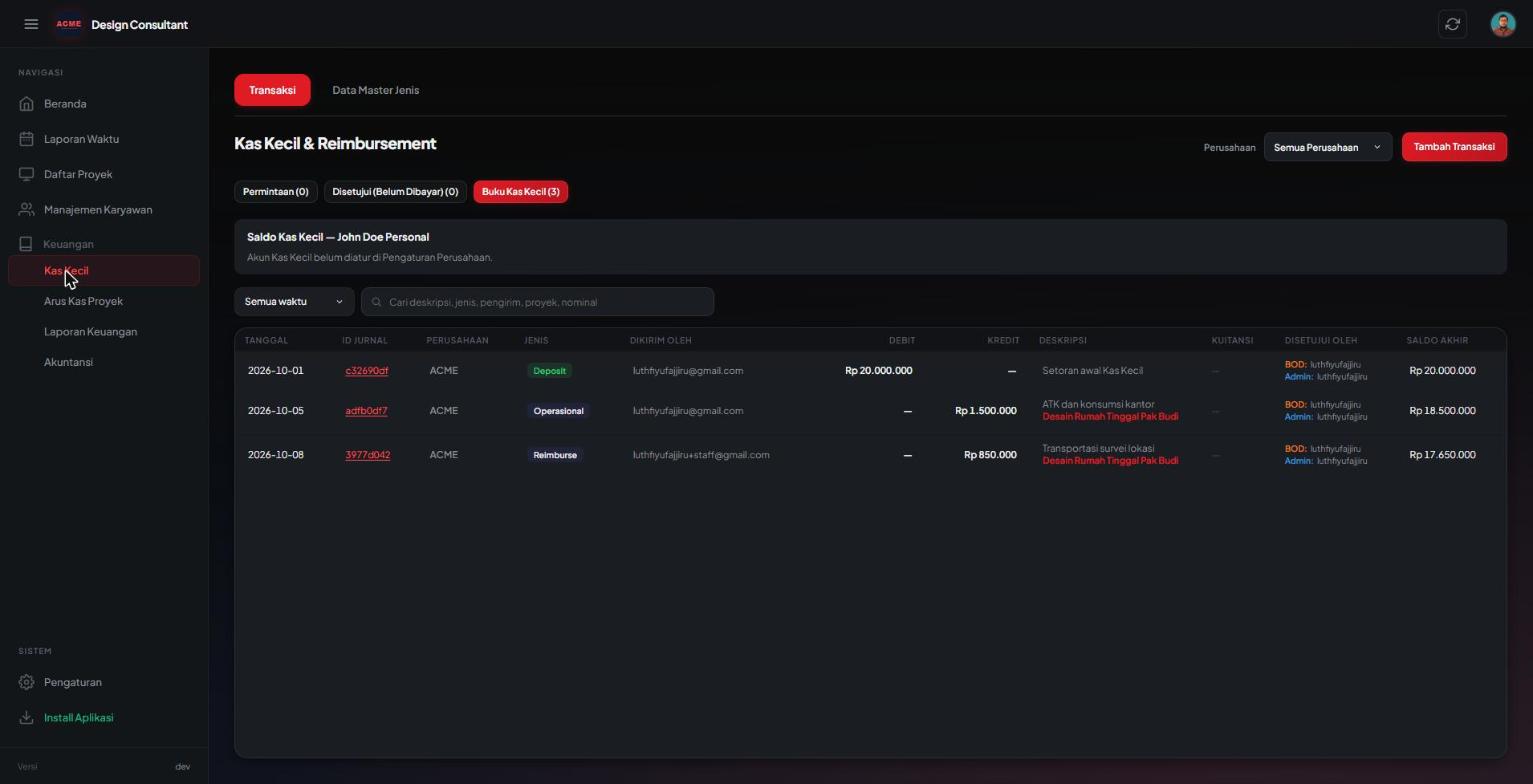Click the Install Aplikasi download icon
Image resolution: width=1533 pixels, height=784 pixels.
26,718
